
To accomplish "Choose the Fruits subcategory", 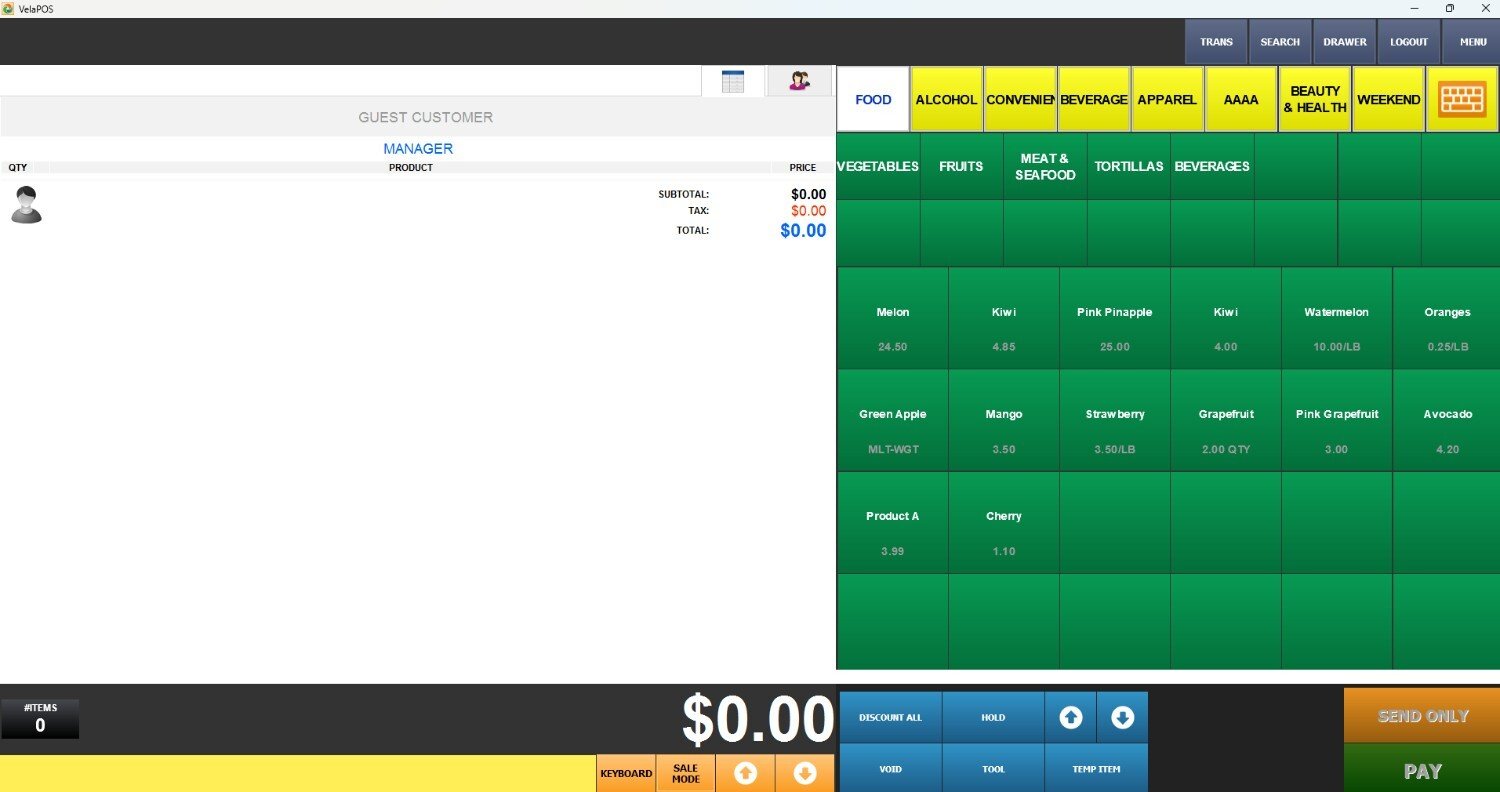I will pos(961,166).
